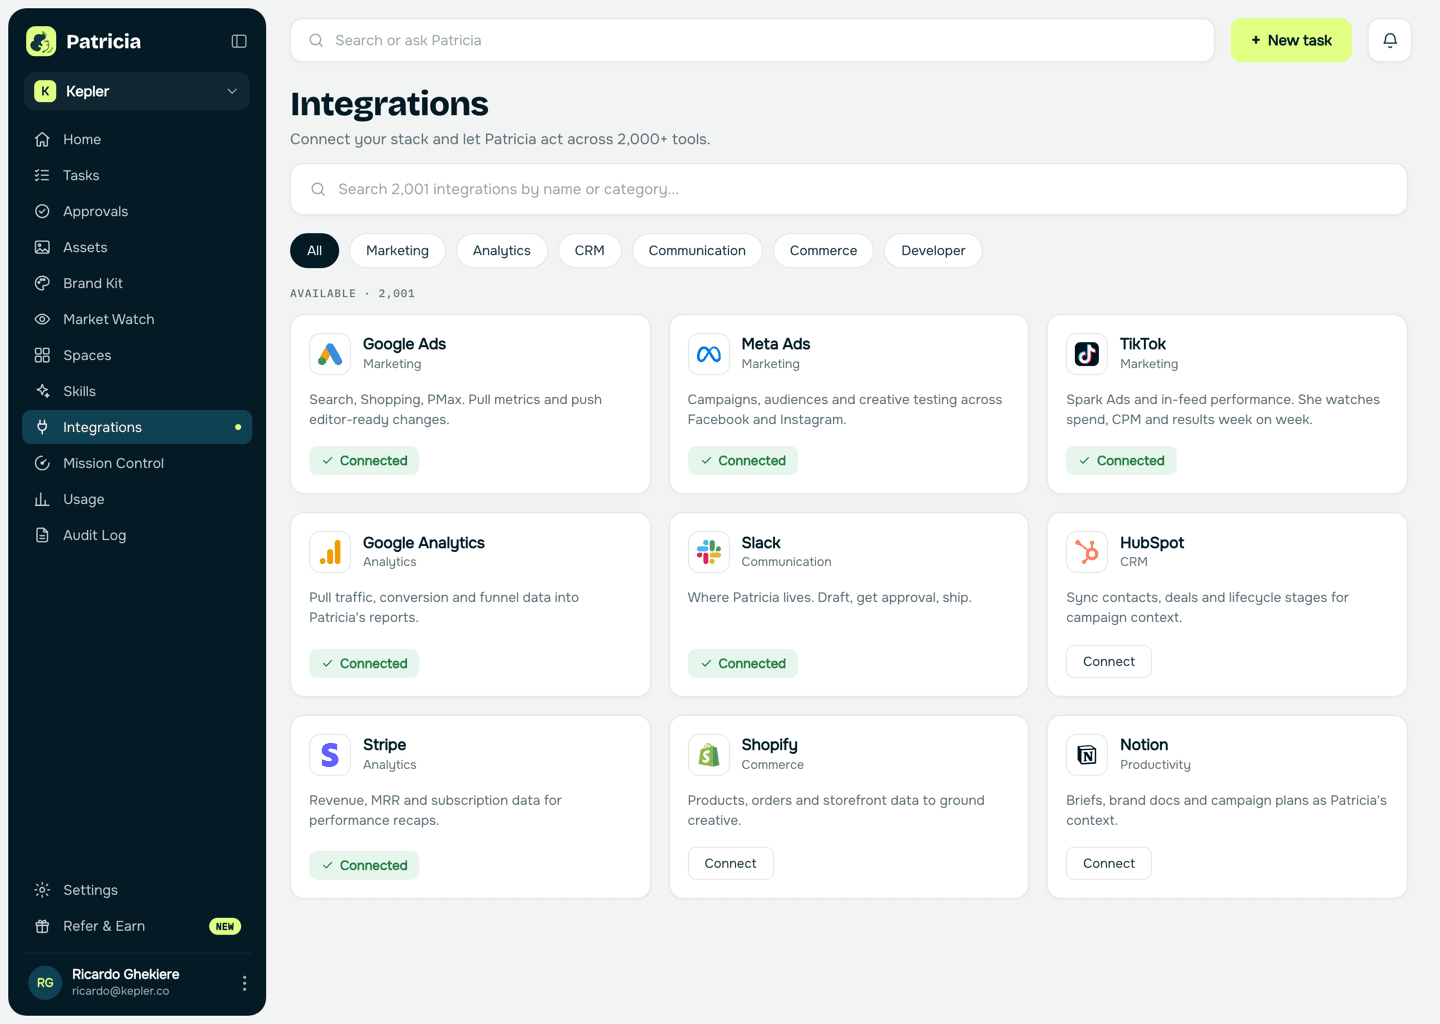Click the Audit Log document icon
This screenshot has width=1440, height=1024.
(x=42, y=535)
